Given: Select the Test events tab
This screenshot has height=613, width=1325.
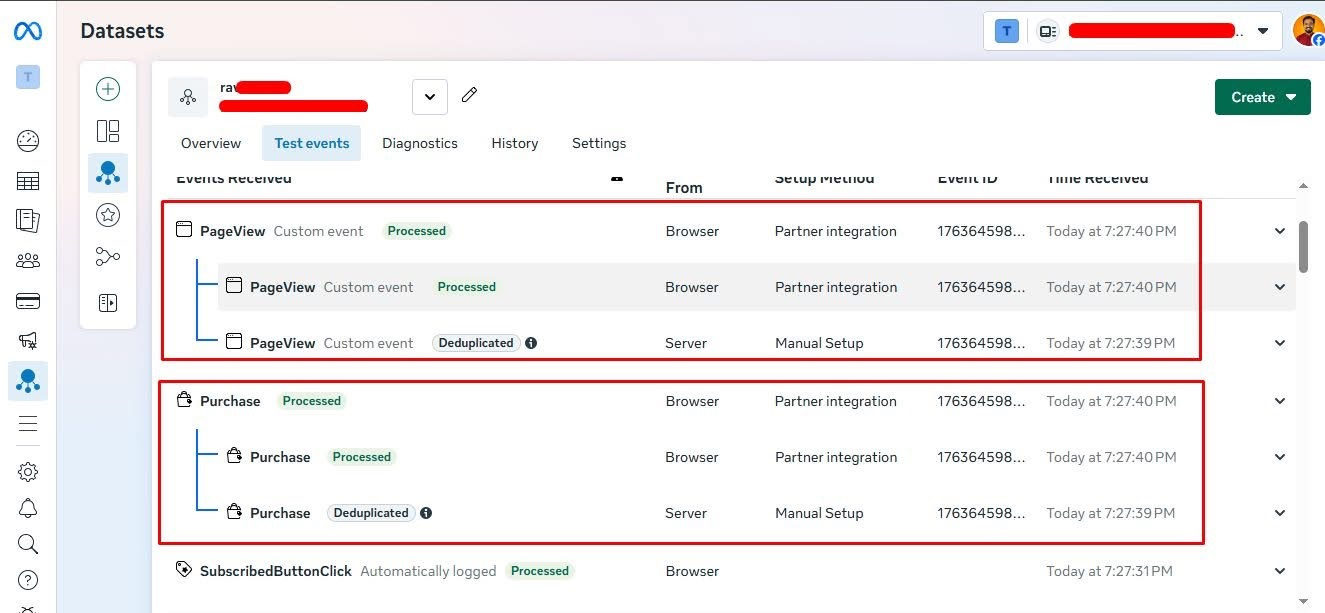Looking at the screenshot, I should pos(312,143).
